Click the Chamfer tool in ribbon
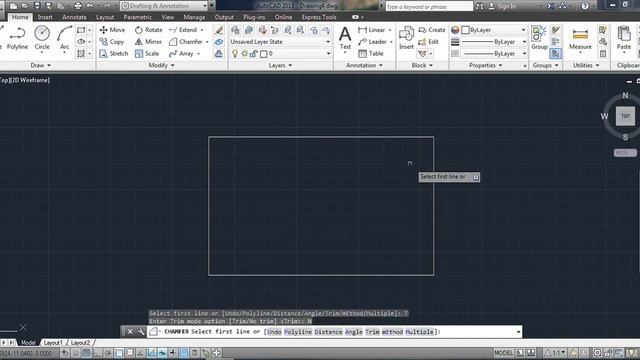This screenshot has height=360, width=640. click(186, 42)
